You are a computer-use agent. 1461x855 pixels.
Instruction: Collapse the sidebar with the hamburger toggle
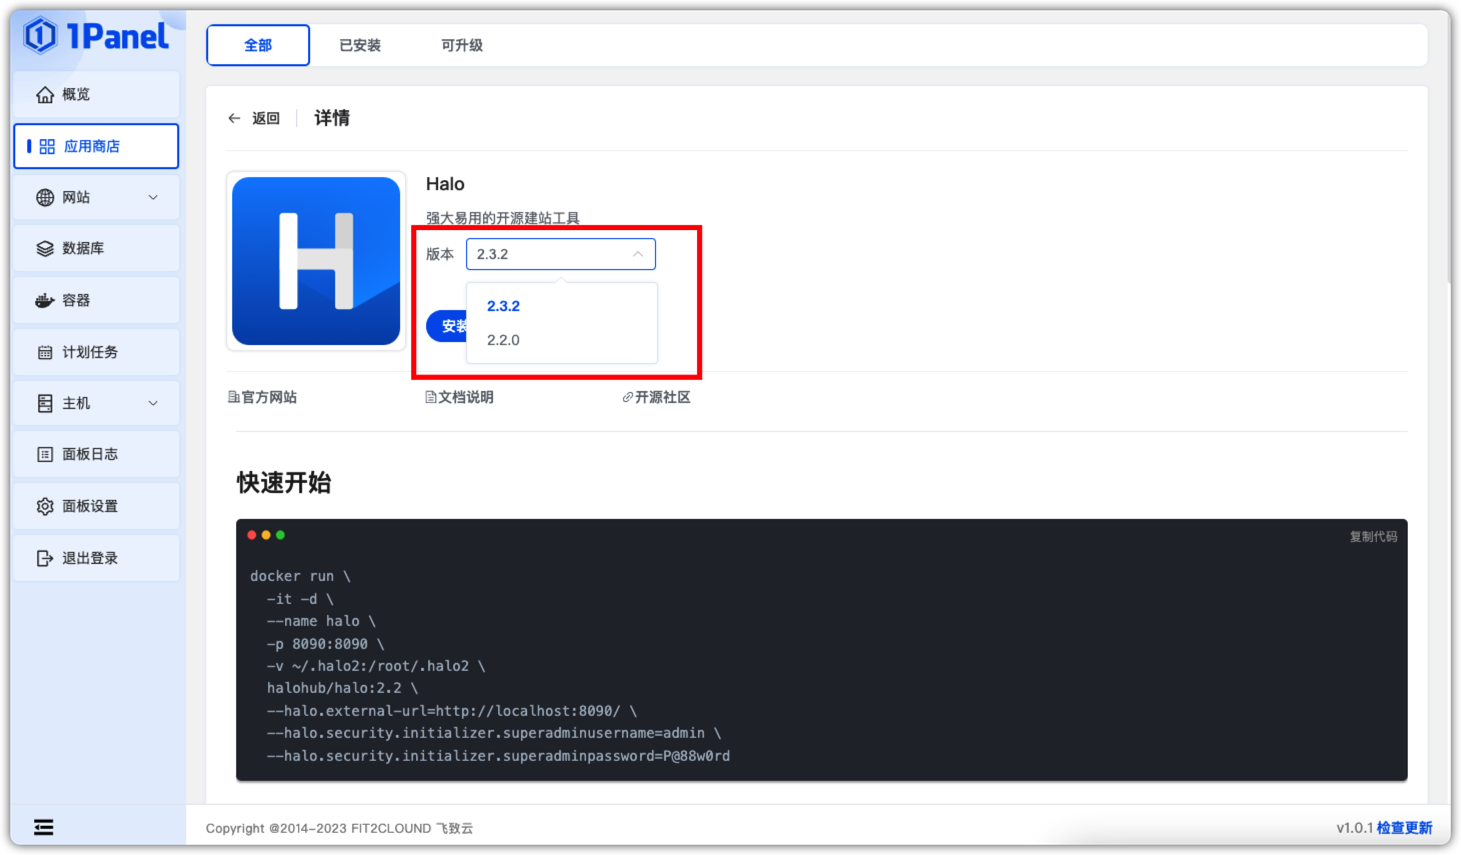pyautogui.click(x=43, y=827)
